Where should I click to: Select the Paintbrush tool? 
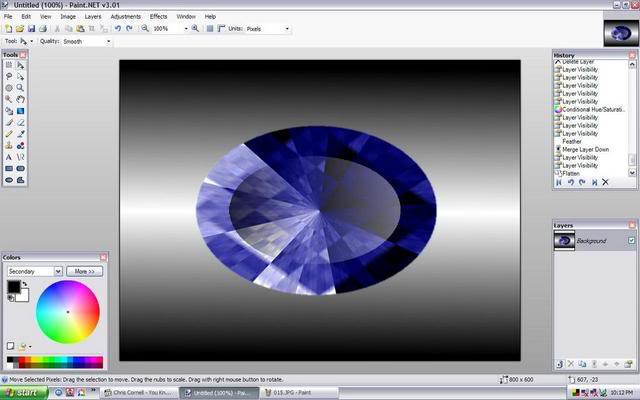click(9, 122)
